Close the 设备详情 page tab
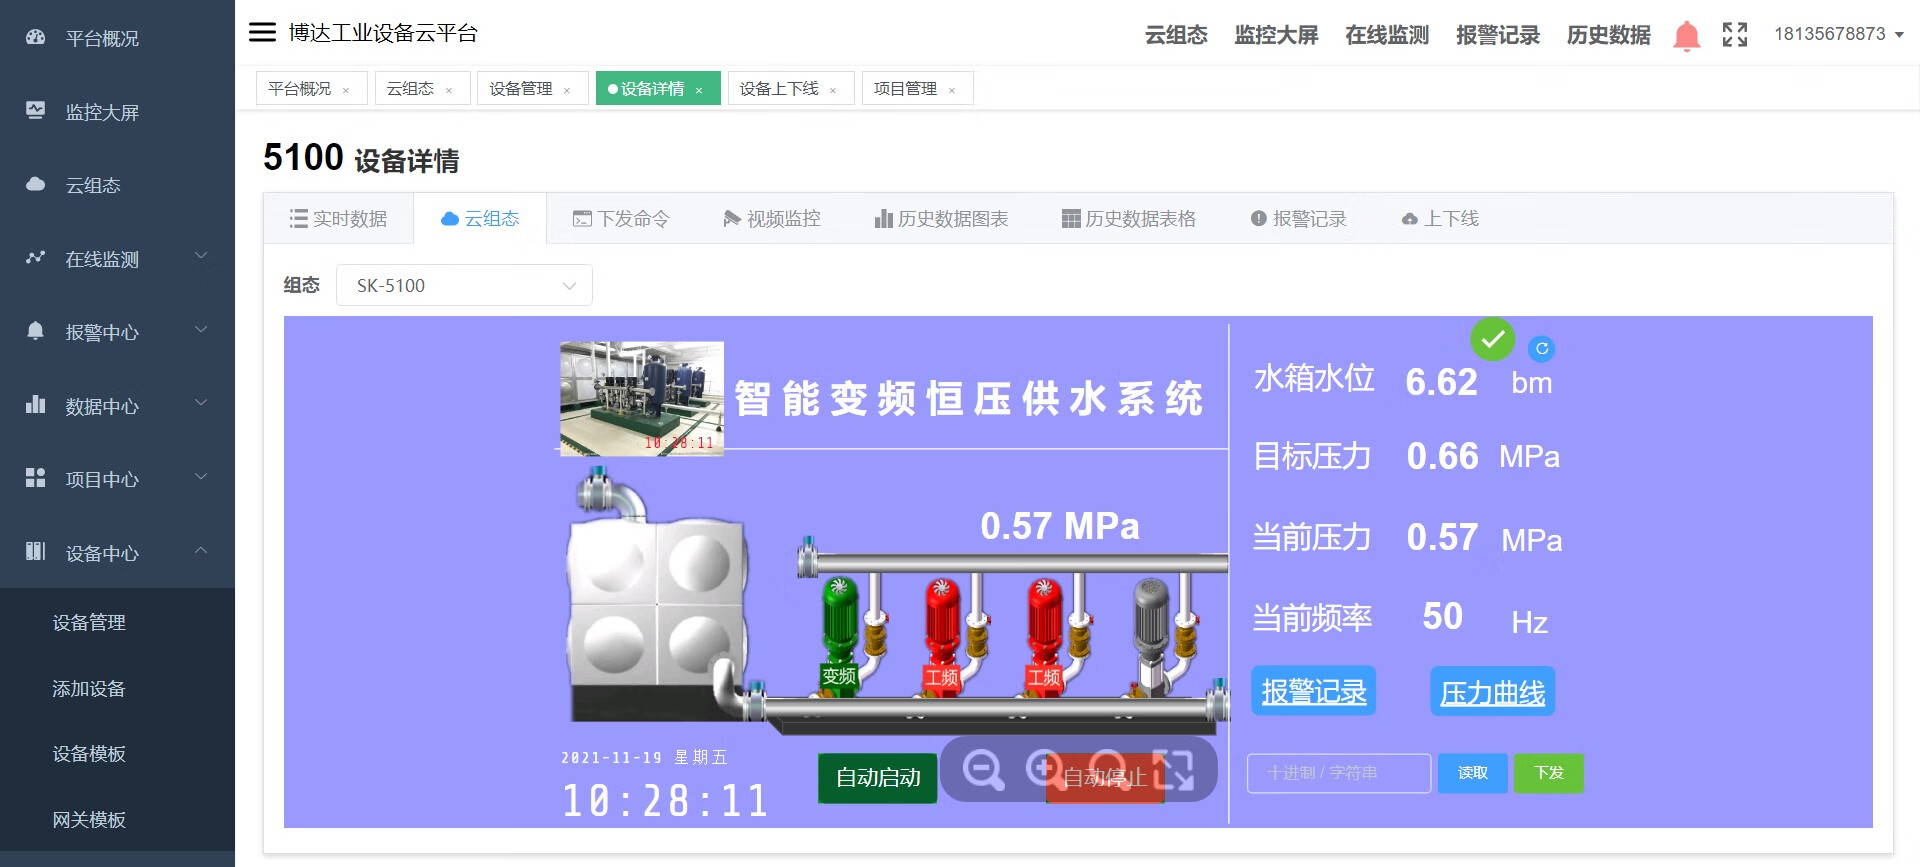Image resolution: width=1920 pixels, height=867 pixels. tap(699, 90)
